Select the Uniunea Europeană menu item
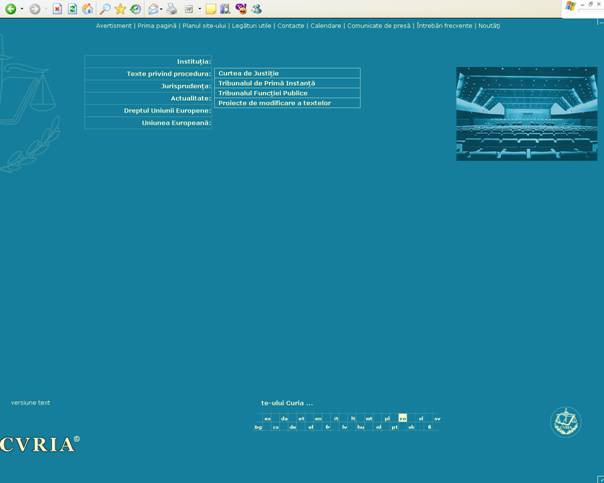The height and width of the screenshot is (483, 604). (148, 123)
